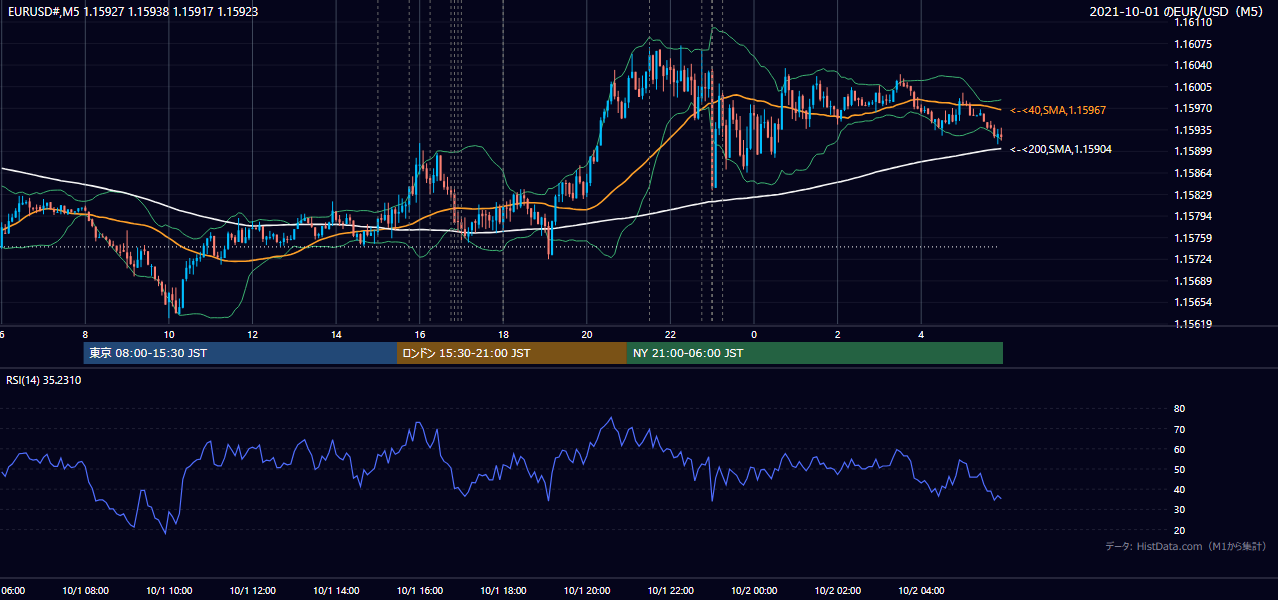Click the RSI 30 level label

click(x=1179, y=510)
